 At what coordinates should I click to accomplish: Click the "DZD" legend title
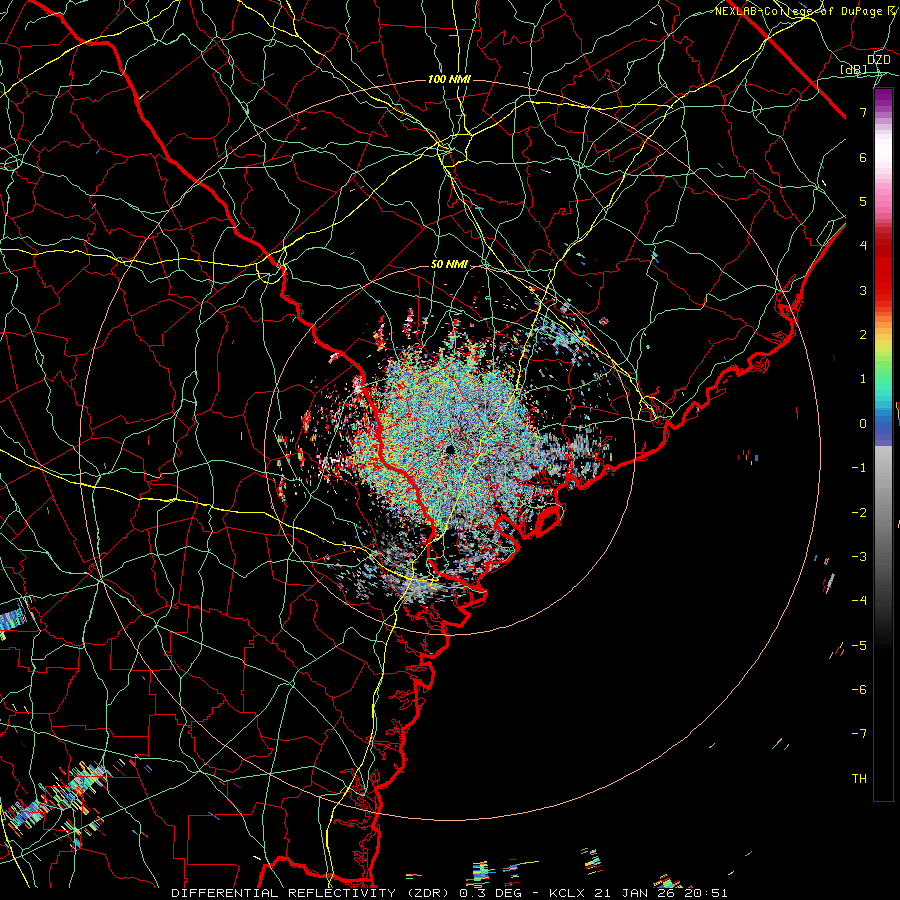(x=878, y=60)
